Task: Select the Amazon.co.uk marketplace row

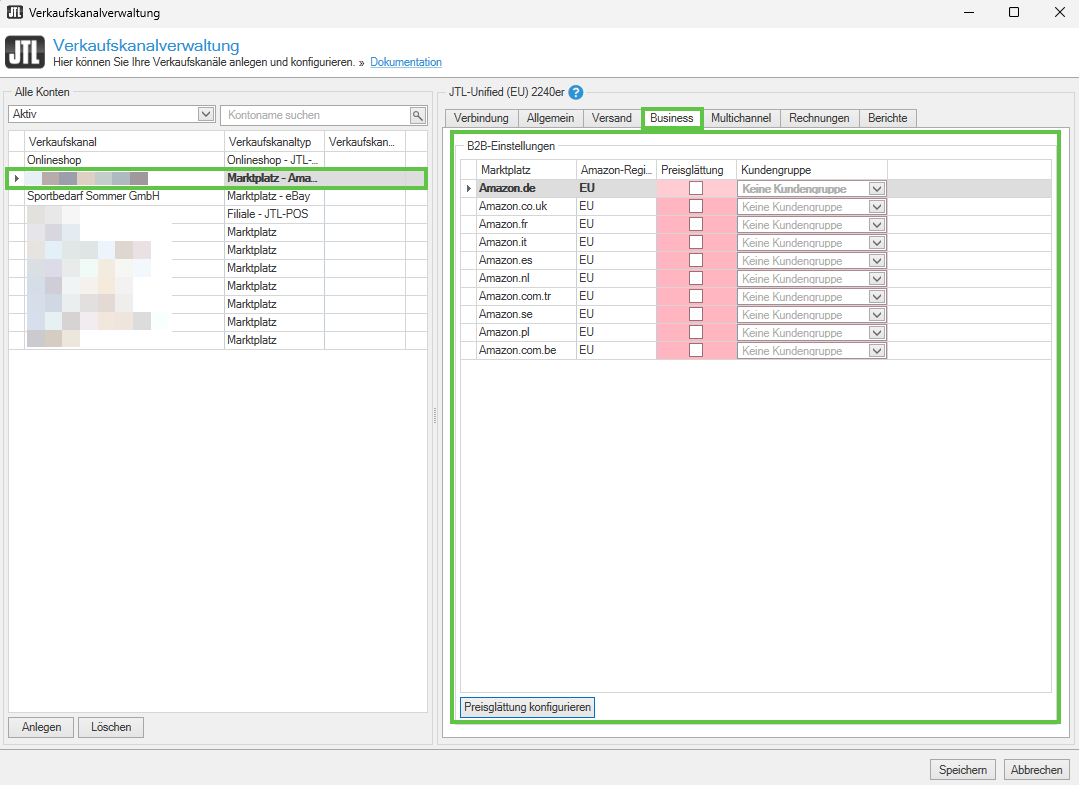Action: (x=756, y=206)
